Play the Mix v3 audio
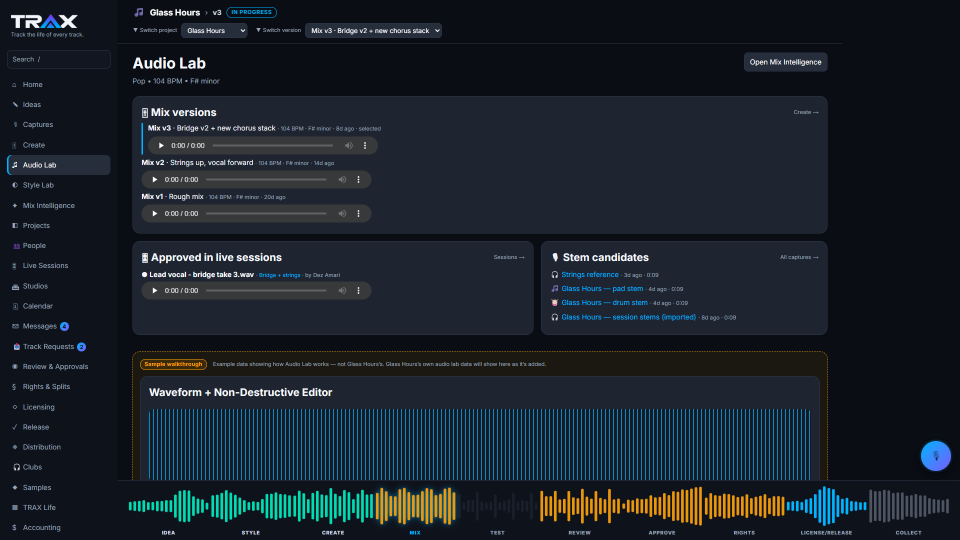 (x=161, y=146)
